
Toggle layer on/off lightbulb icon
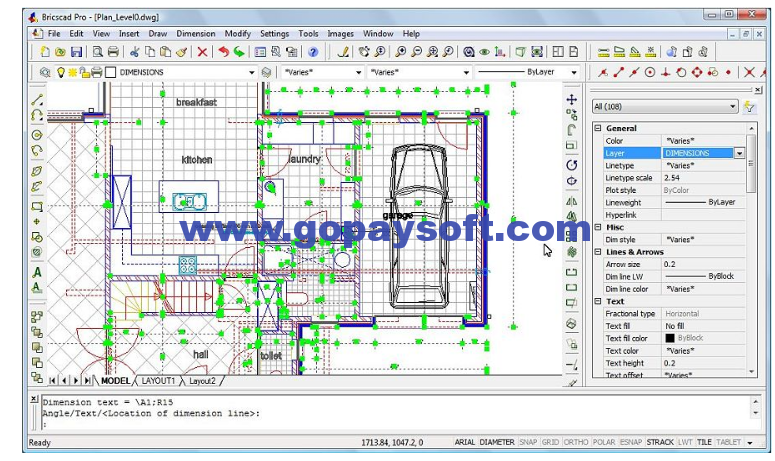pos(61,73)
